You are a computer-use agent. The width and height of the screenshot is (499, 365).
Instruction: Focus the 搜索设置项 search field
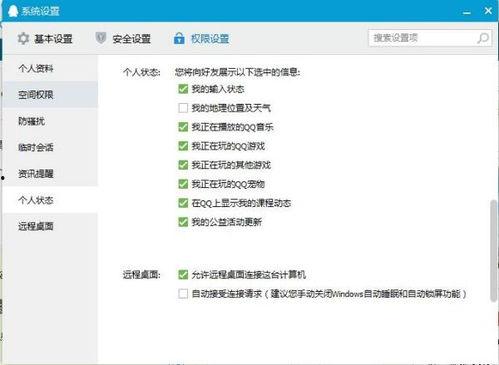coord(430,38)
